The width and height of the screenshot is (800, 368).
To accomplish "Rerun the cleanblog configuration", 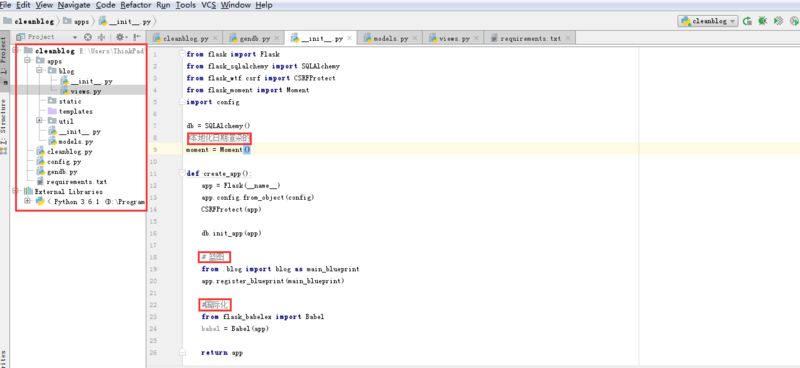I will [747, 21].
